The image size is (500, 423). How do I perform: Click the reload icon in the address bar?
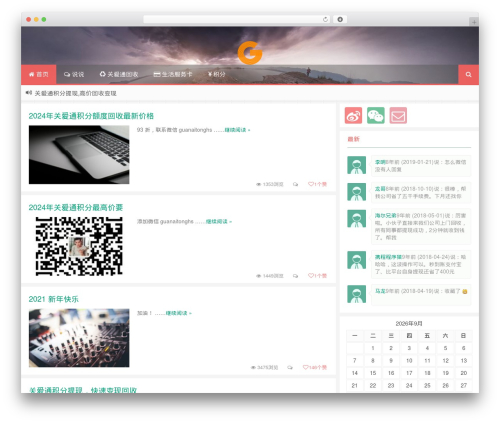(x=325, y=19)
